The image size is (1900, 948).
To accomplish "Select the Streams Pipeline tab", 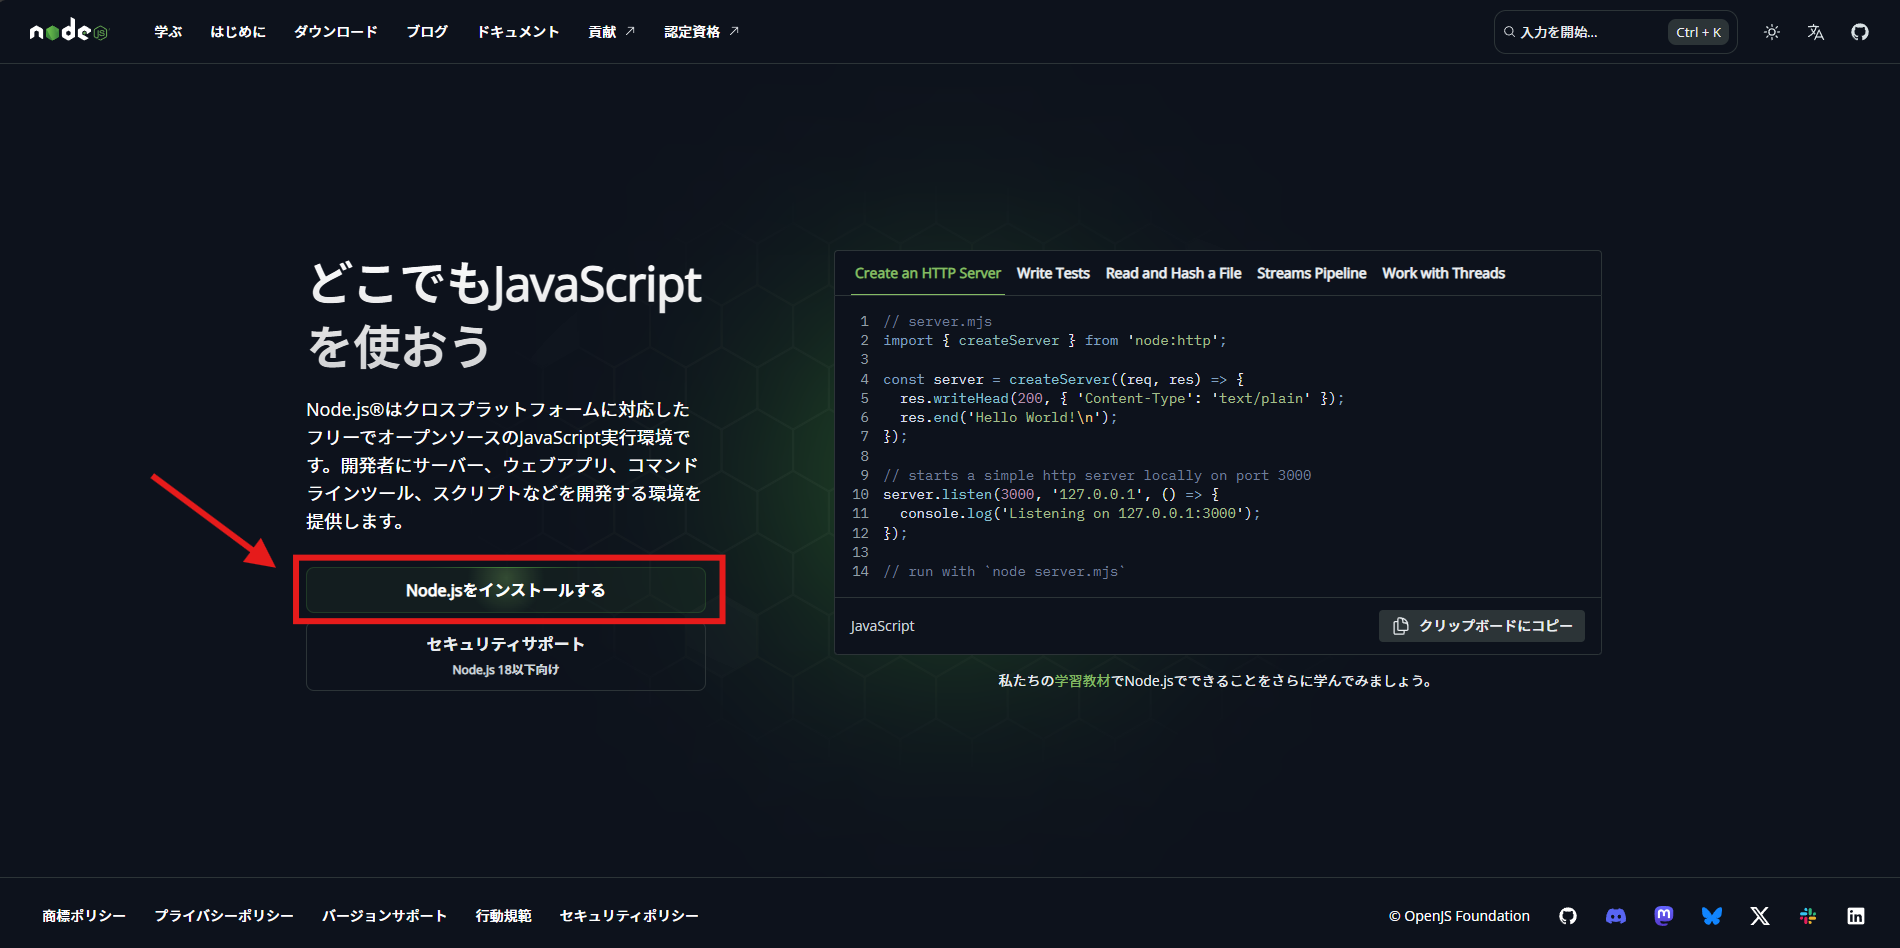I will (x=1311, y=273).
